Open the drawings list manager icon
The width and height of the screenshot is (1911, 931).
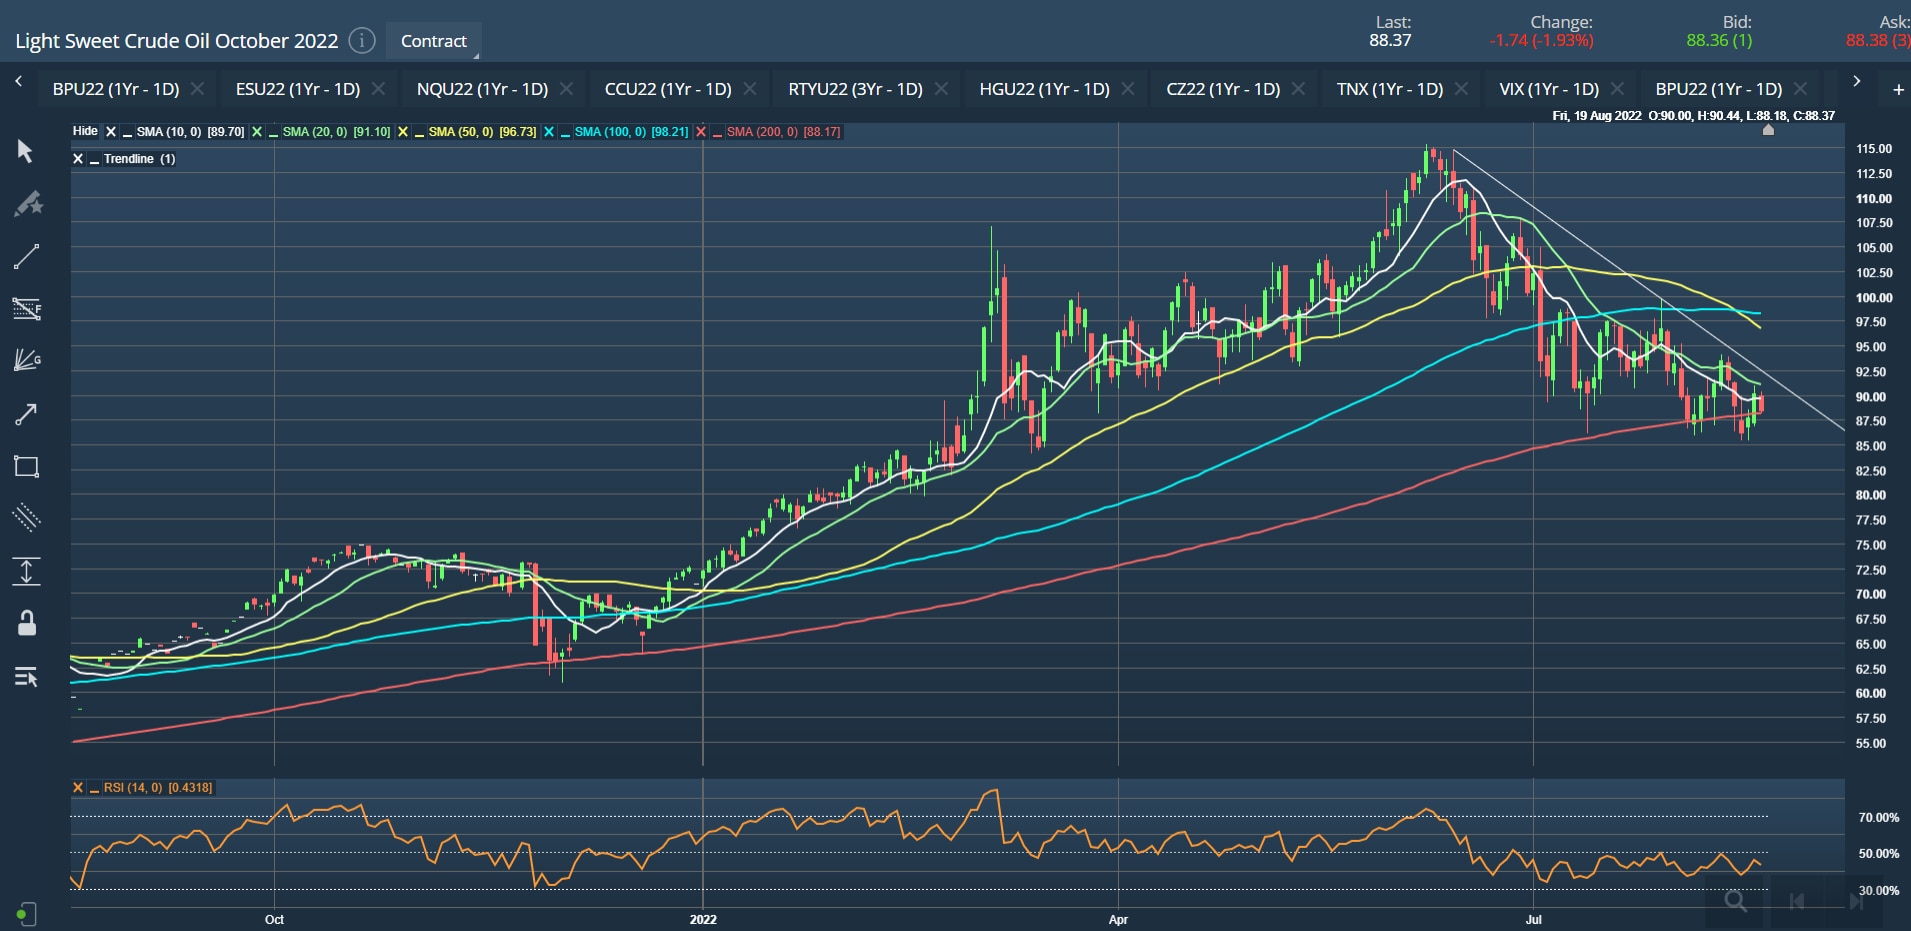(26, 677)
